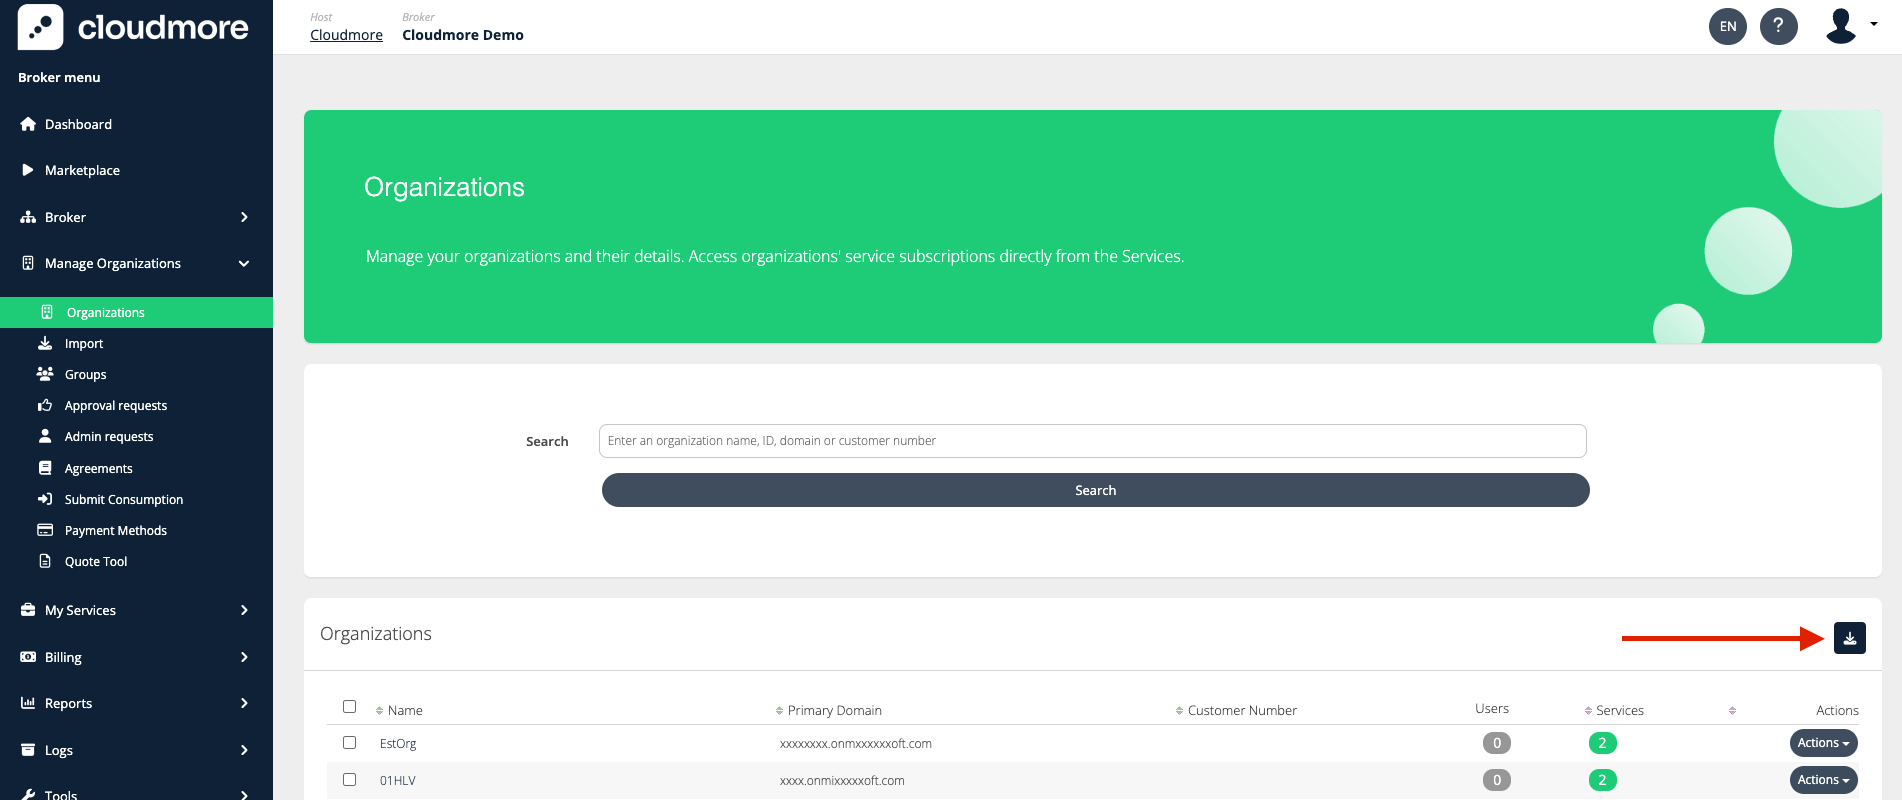The image size is (1902, 800).
Task: Select the 01HLV row checkbox
Action: [x=349, y=779]
